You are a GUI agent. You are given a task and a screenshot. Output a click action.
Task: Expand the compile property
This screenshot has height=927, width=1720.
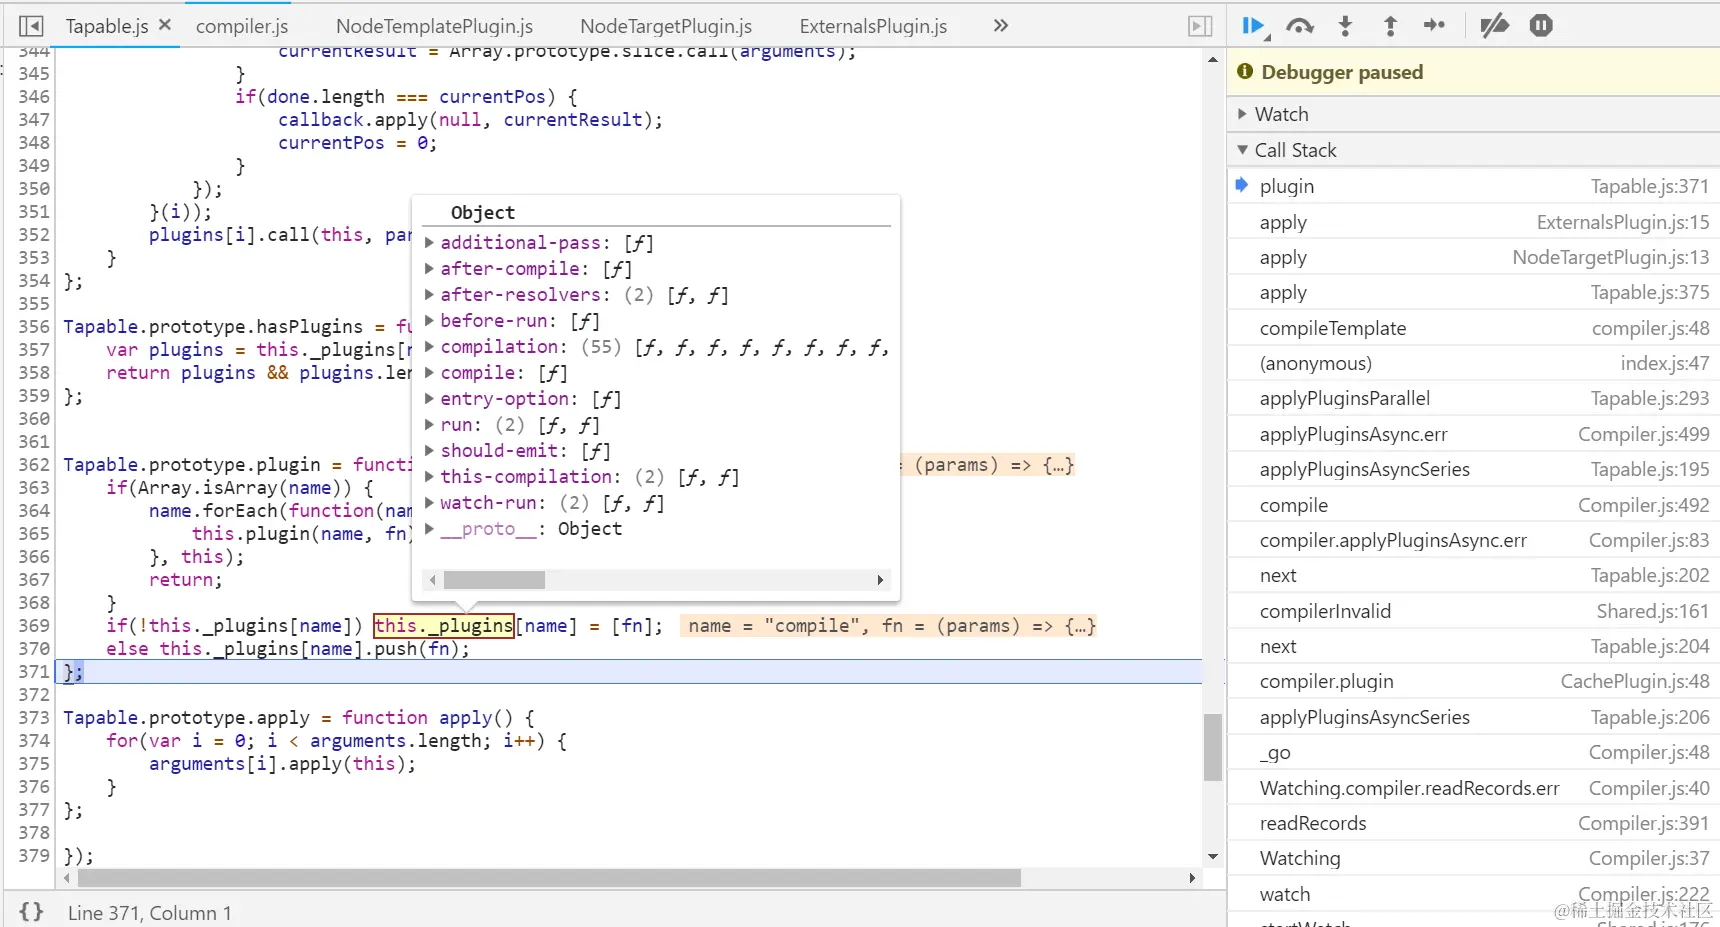pos(429,373)
